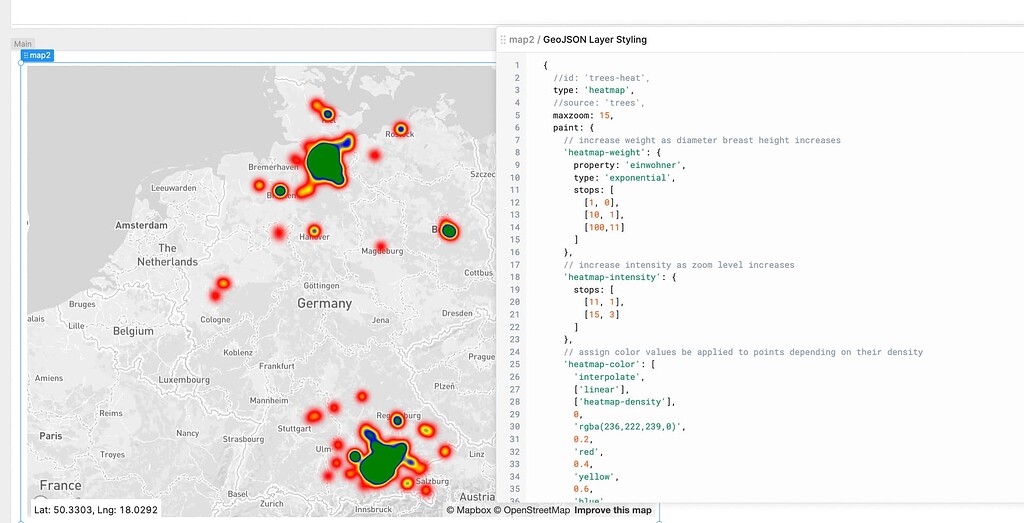Viewport: 1024px width, 523px height.
Task: Click the Rostock heatmap hotspot
Action: pyautogui.click(x=401, y=129)
